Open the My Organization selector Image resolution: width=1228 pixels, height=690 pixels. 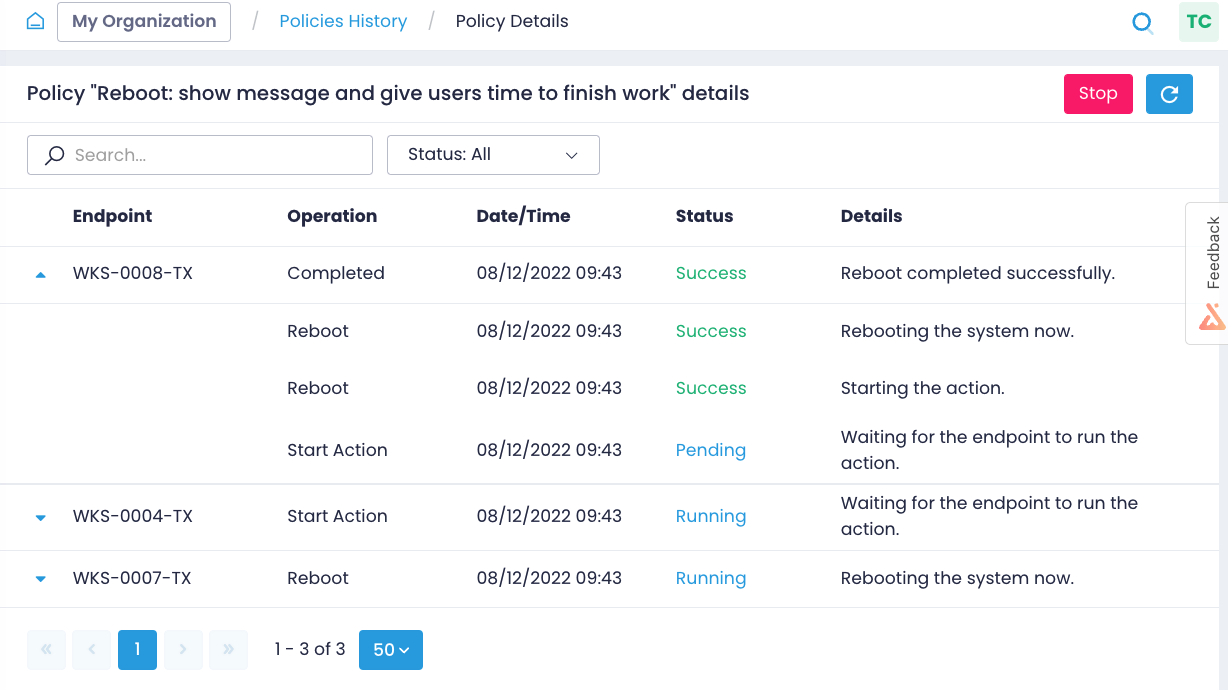click(144, 21)
